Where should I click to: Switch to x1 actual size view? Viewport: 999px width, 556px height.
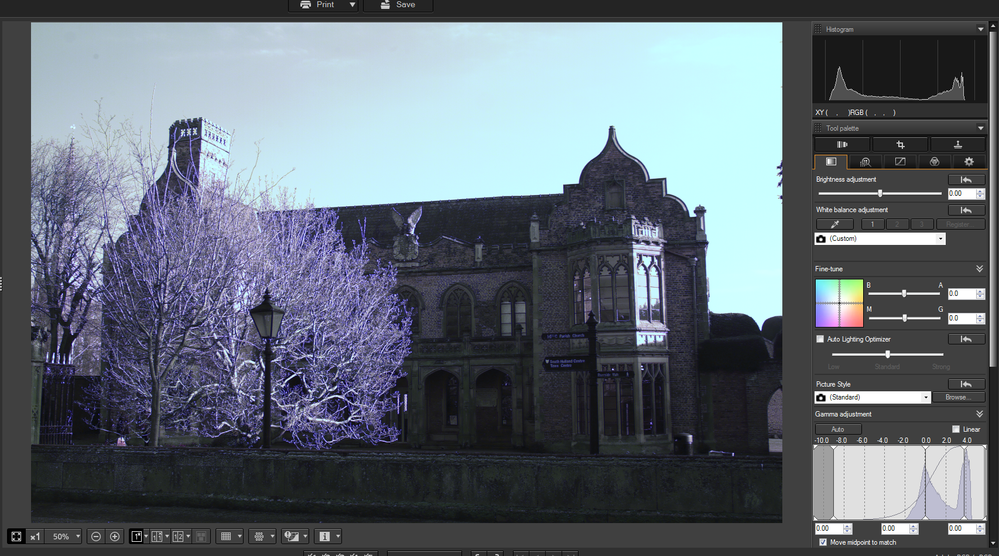click(35, 536)
